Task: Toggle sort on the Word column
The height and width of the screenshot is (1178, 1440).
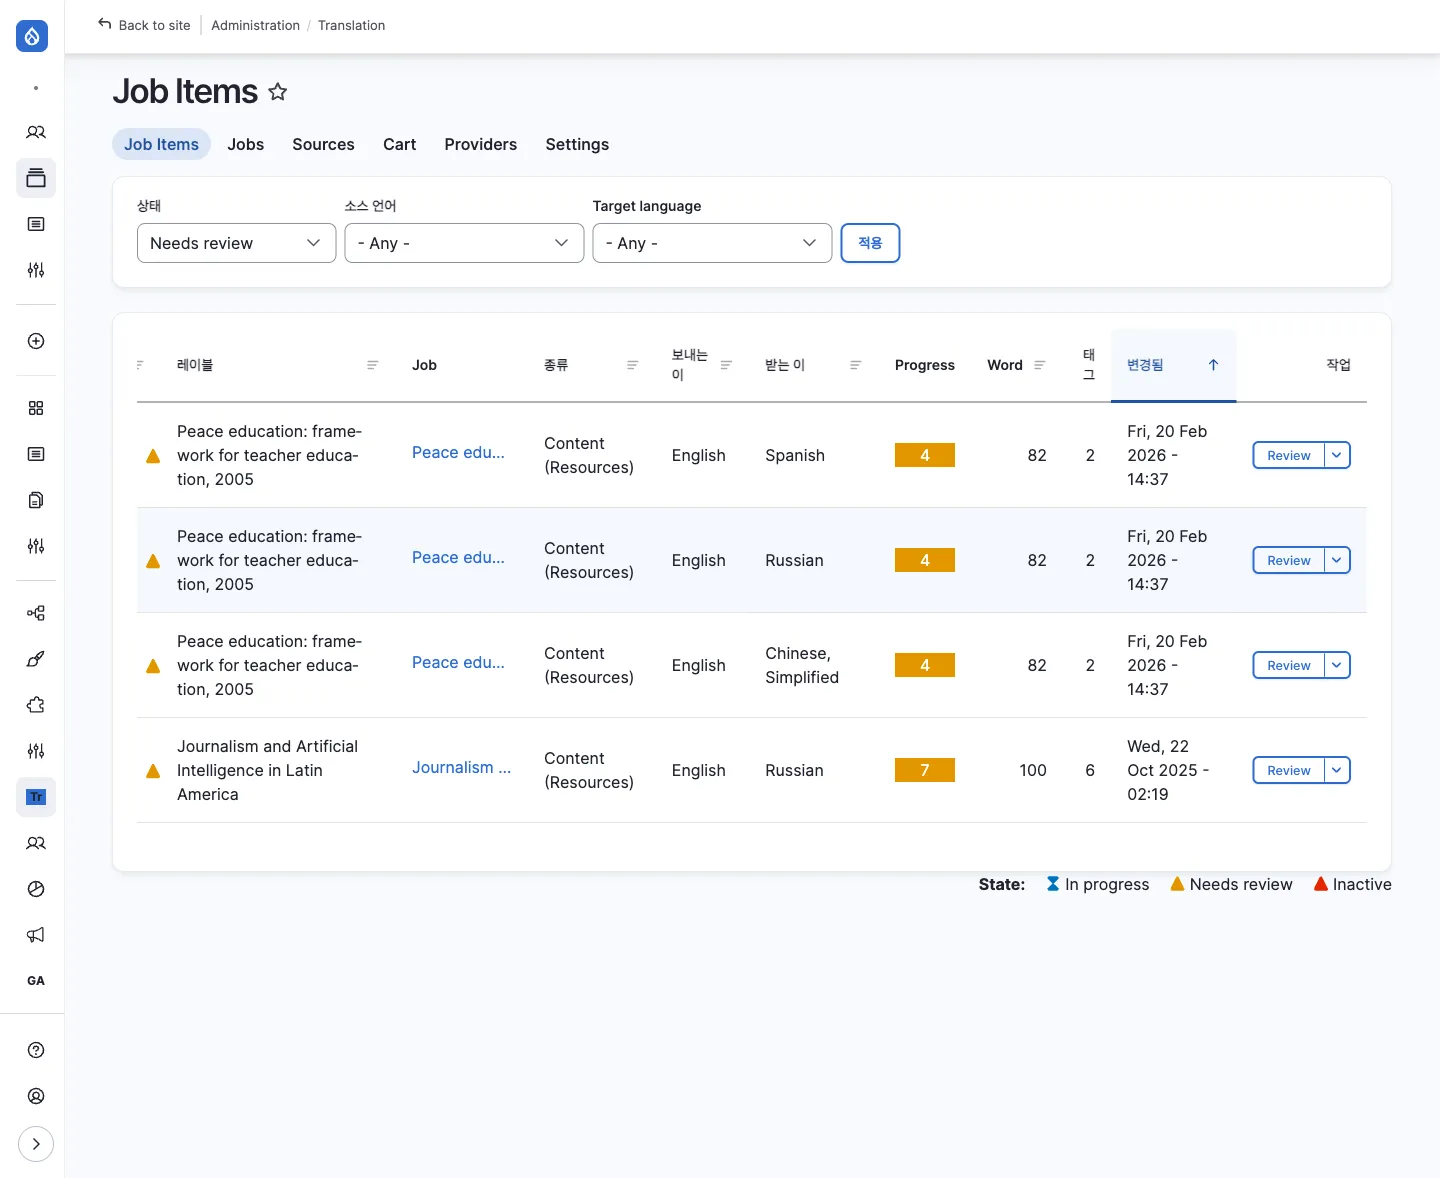Action: pyautogui.click(x=1005, y=365)
